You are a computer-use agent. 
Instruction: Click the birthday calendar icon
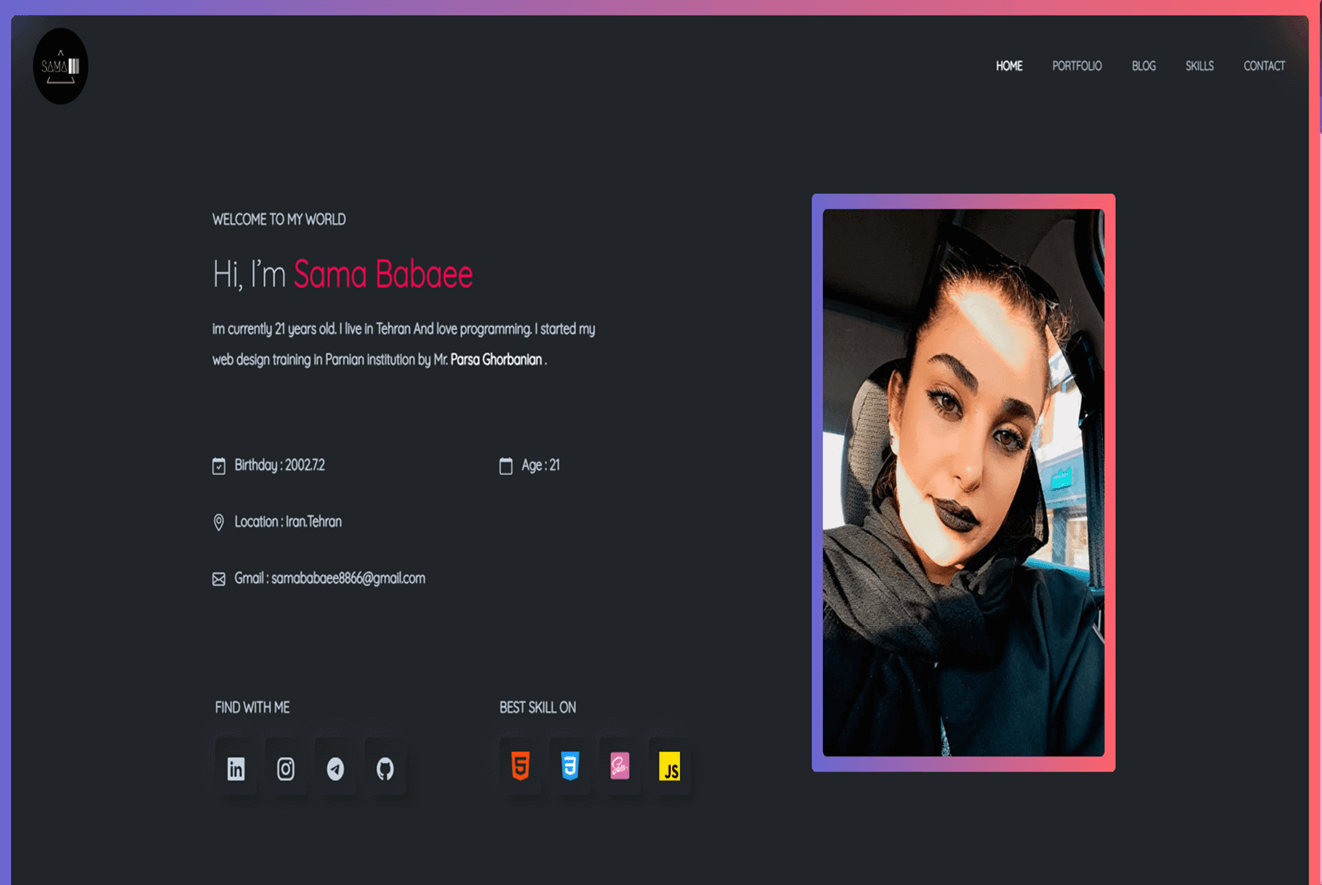click(x=219, y=466)
